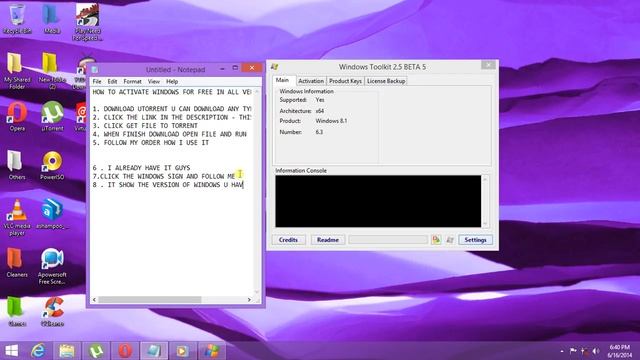The height and width of the screenshot is (360, 640).
Task: Open the green folder icon beside CCleaner
Action: pyautogui.click(x=17, y=311)
